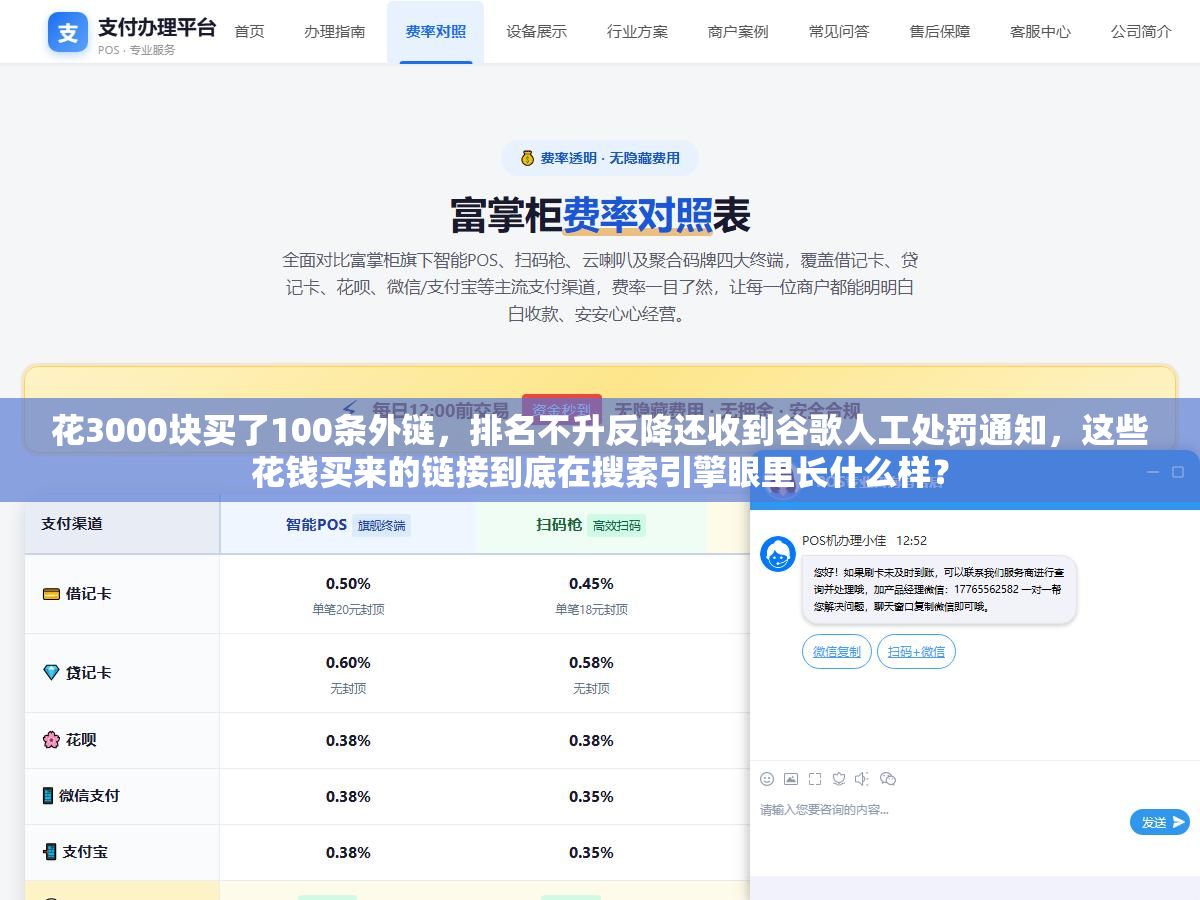The image size is (1200, 900).
Task: Click the diamond icon beside 贷记卡
Action: coord(51,673)
